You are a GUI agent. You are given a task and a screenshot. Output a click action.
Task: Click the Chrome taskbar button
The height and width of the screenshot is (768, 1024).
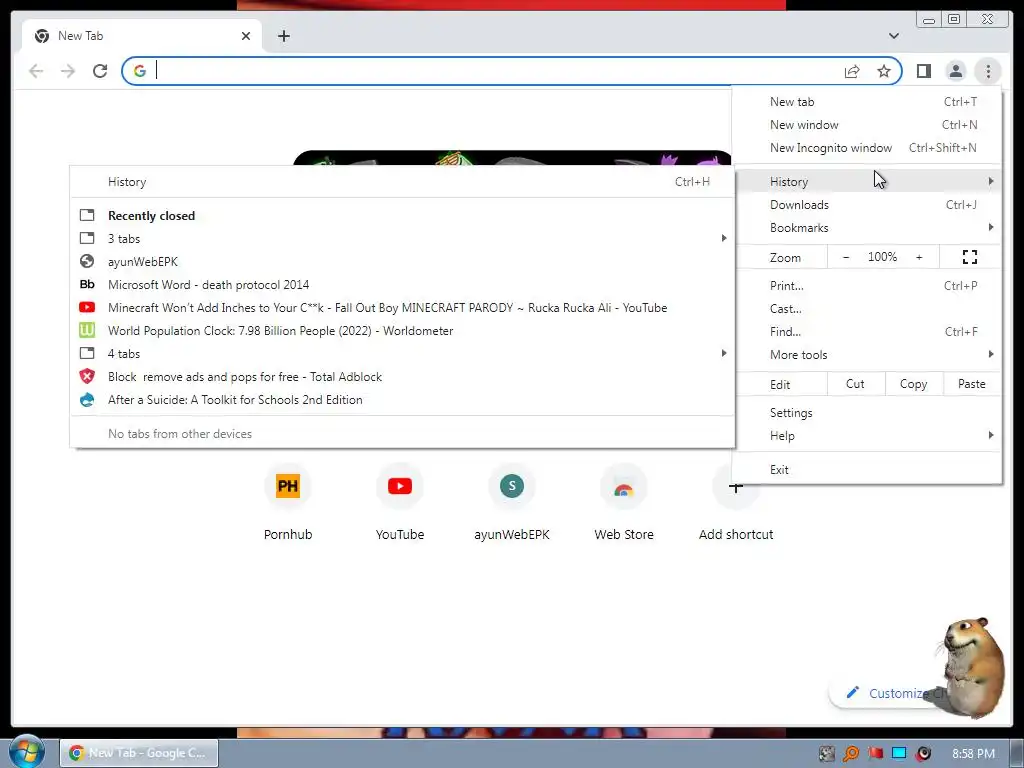(139, 753)
